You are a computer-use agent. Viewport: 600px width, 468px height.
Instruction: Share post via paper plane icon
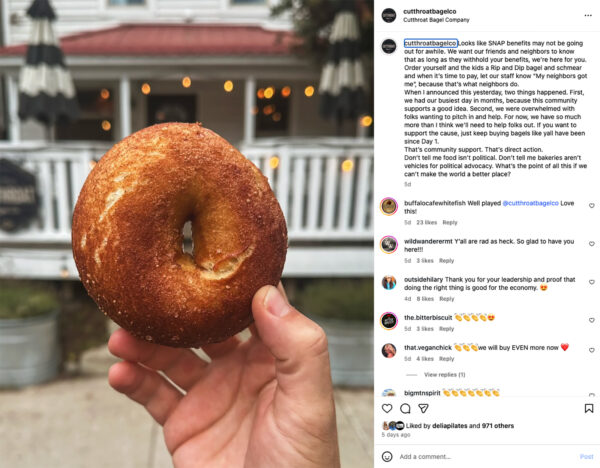coord(423,408)
